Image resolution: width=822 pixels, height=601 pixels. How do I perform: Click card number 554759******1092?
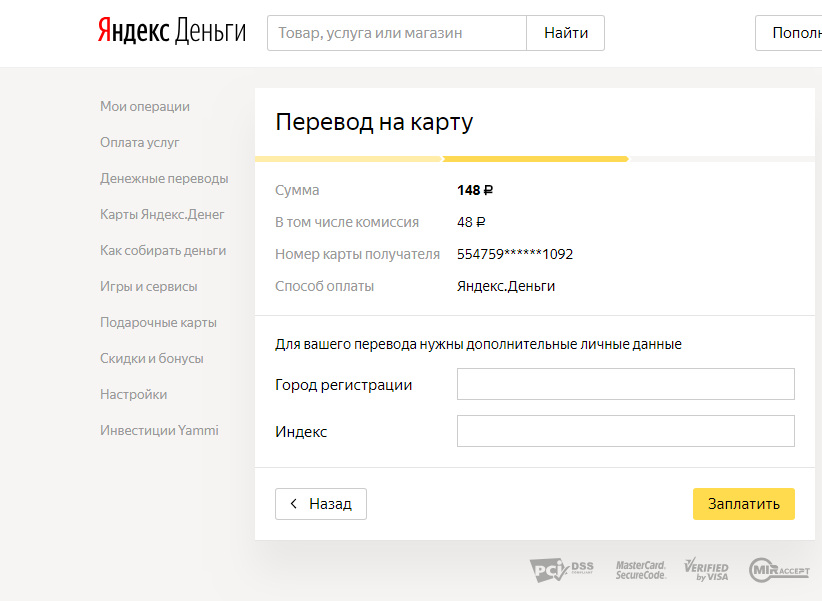[515, 254]
